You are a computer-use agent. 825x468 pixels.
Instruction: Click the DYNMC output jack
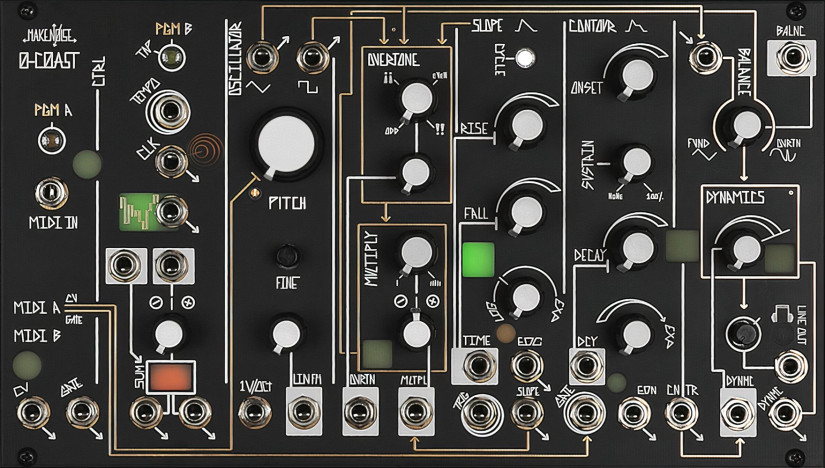[x=785, y=414]
